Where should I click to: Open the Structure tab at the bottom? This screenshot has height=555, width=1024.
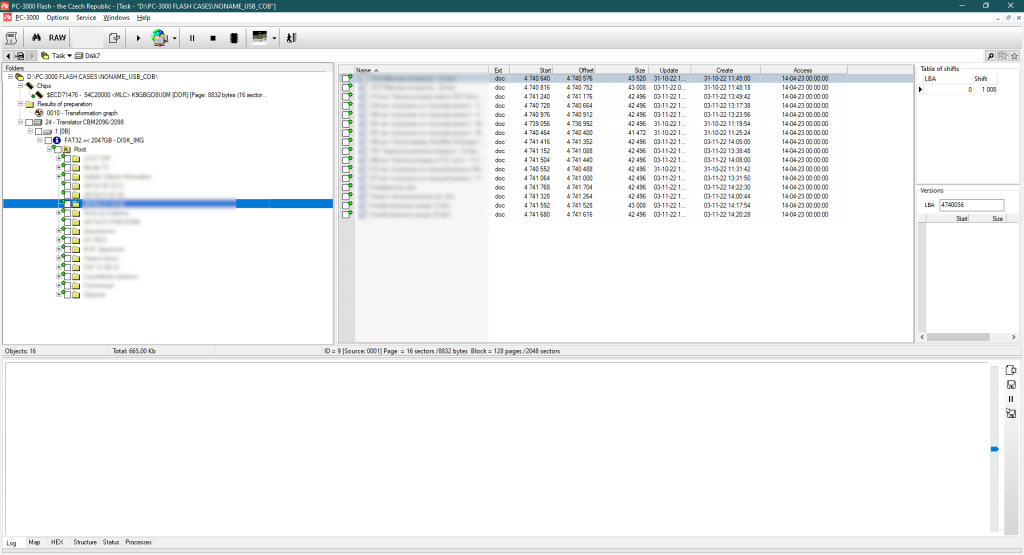click(85, 542)
